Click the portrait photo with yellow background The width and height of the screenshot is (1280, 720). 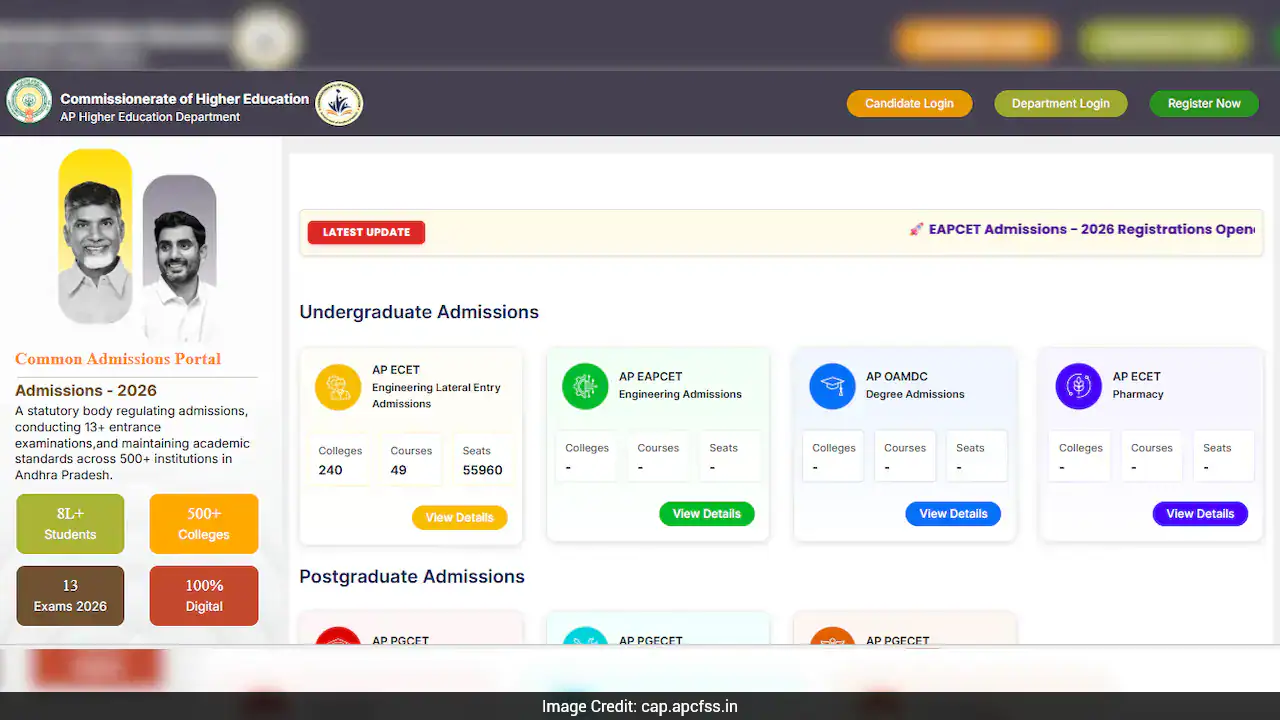pos(95,238)
